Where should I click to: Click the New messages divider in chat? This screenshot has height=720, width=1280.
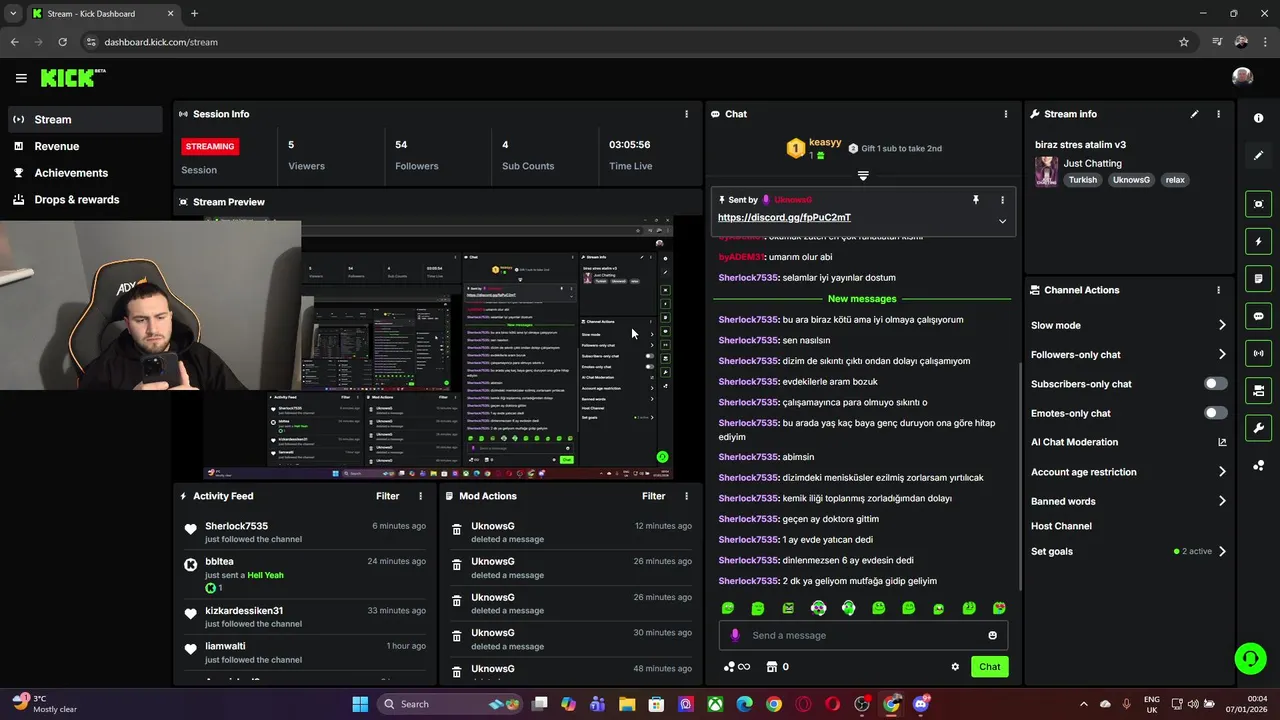[x=862, y=299]
